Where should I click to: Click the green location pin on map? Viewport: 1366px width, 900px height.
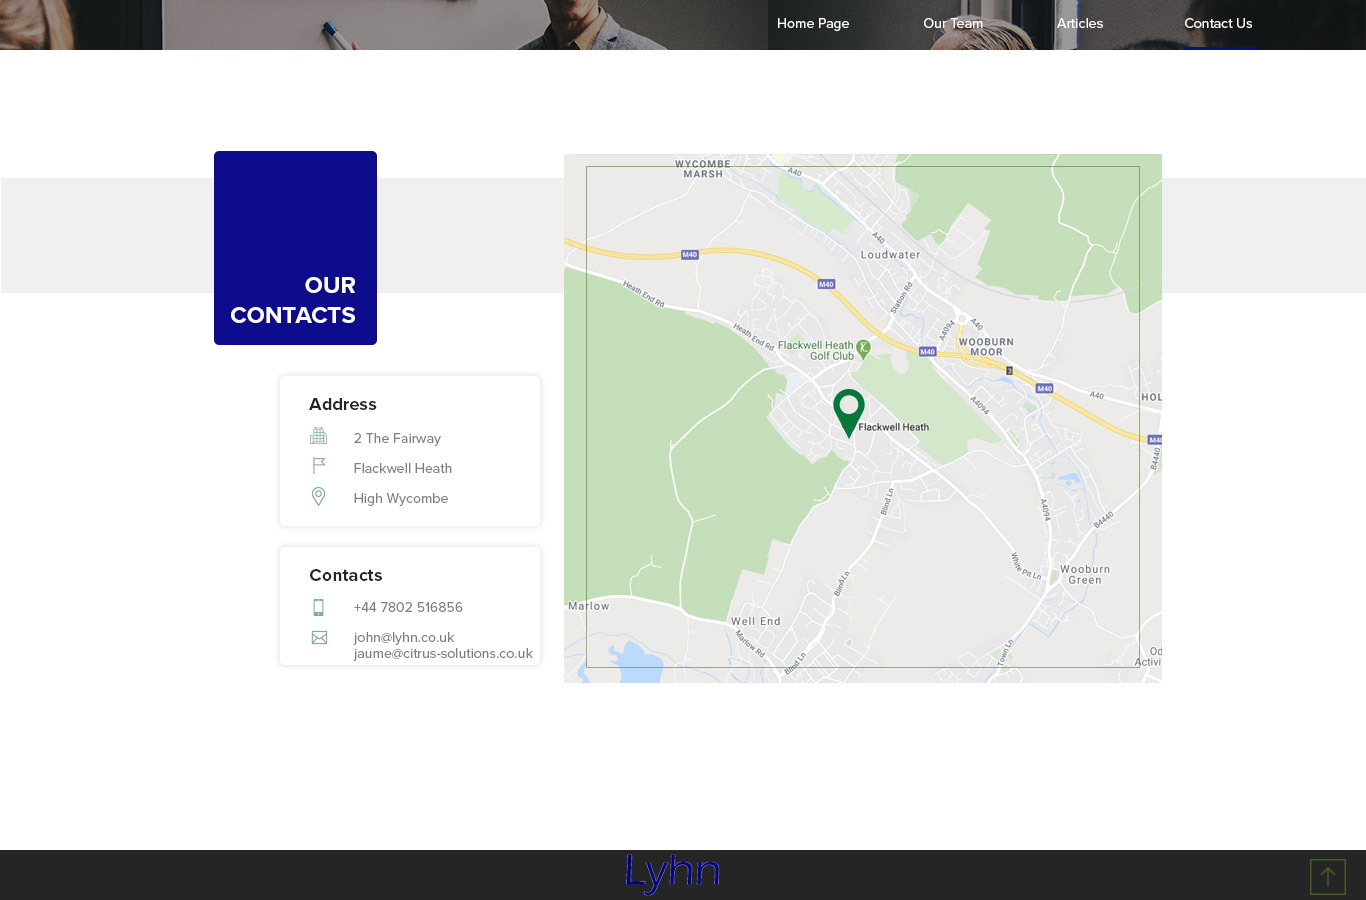(x=848, y=410)
